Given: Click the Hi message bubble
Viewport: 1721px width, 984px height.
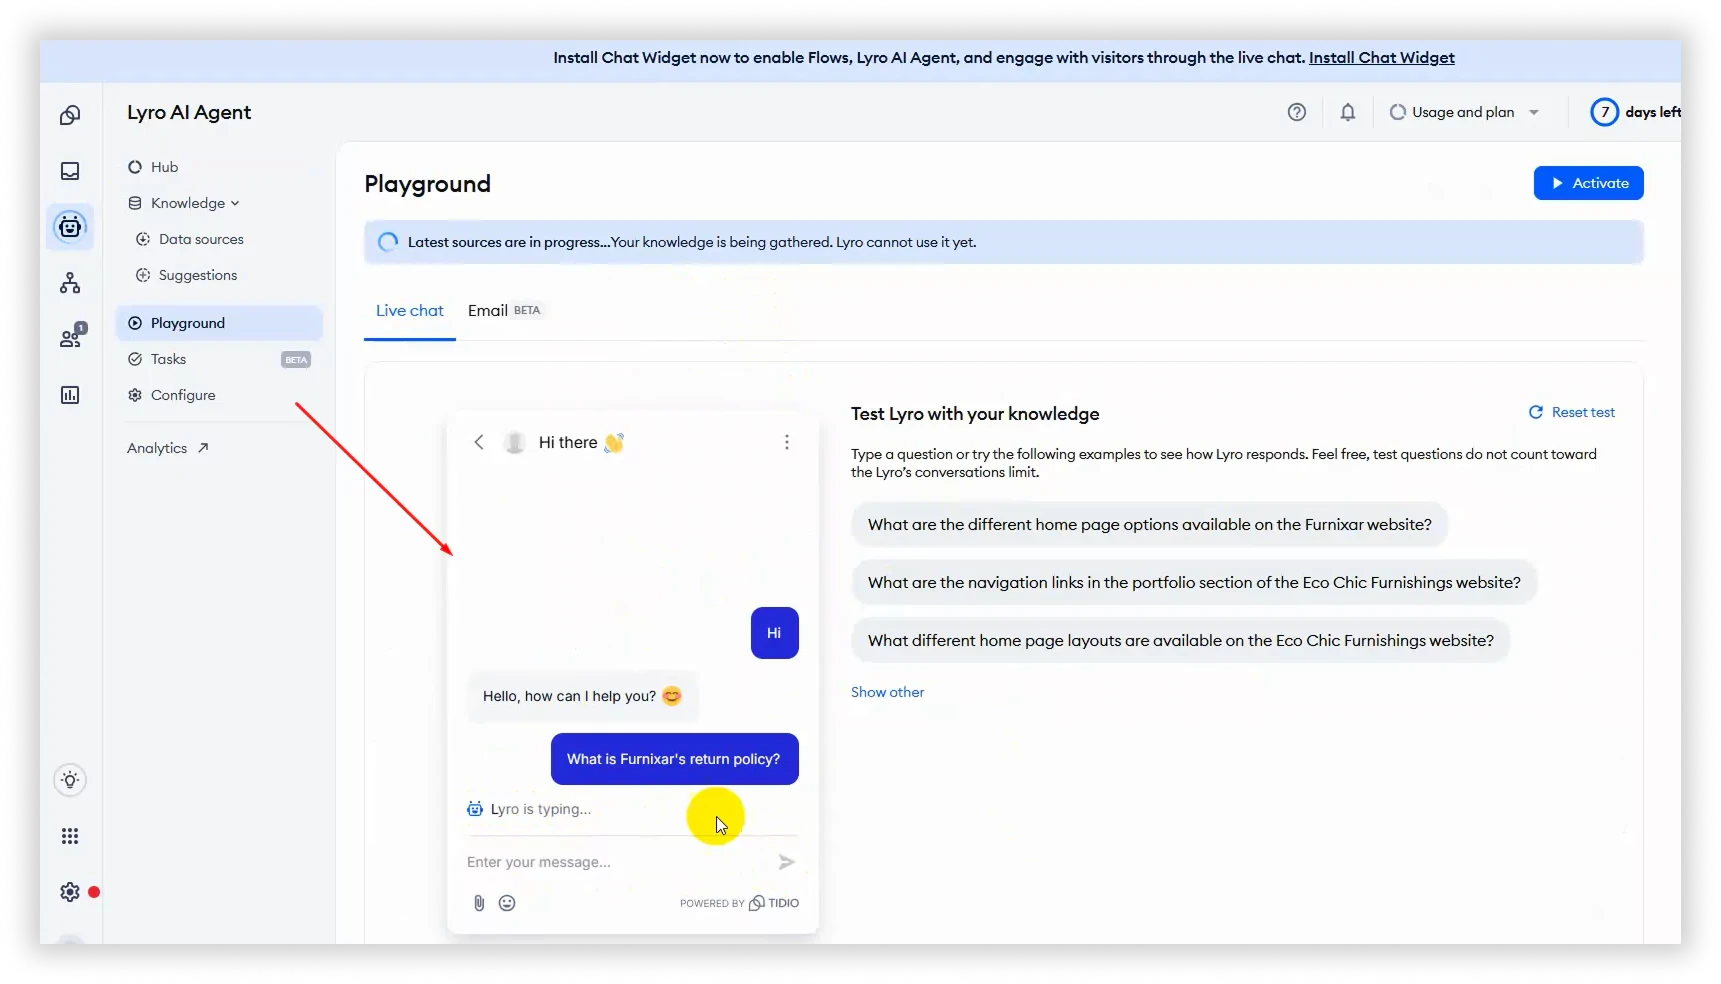Looking at the screenshot, I should coord(774,633).
